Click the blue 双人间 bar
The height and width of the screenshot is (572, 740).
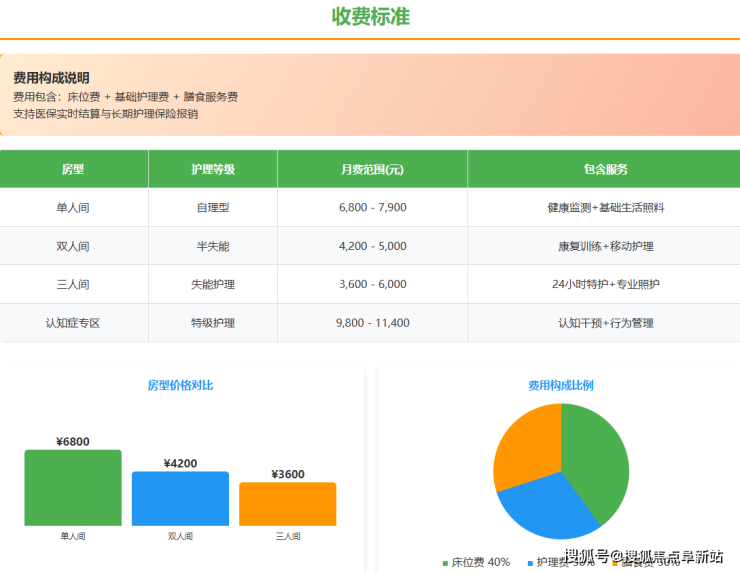click(x=180, y=499)
